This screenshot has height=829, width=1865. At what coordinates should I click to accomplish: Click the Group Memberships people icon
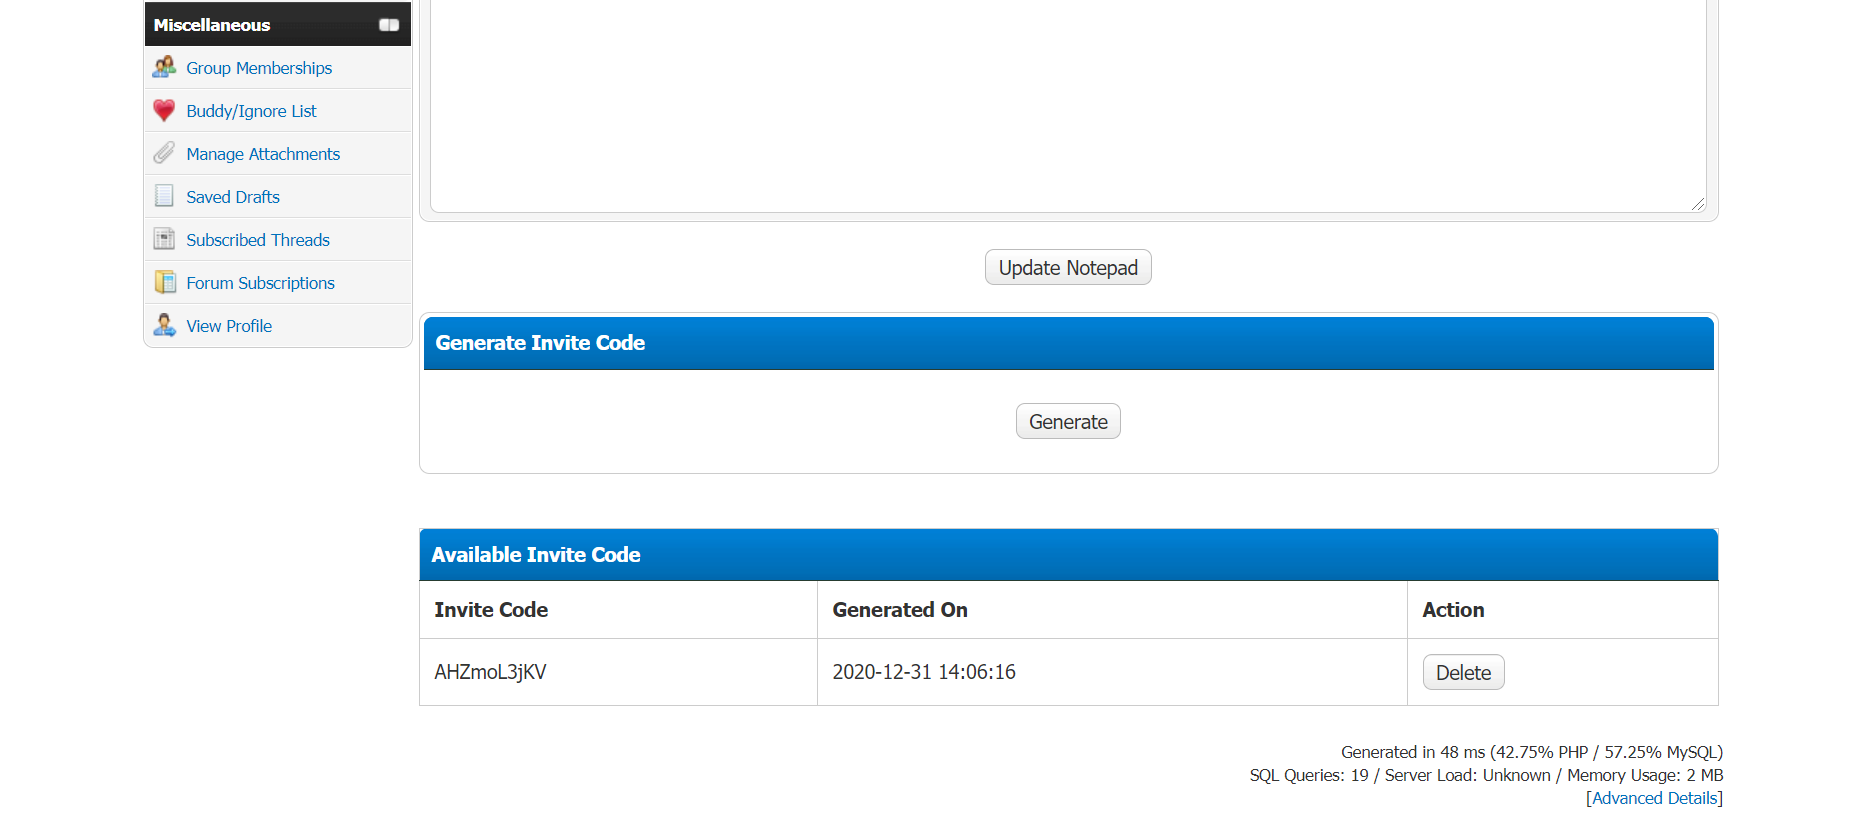pyautogui.click(x=164, y=68)
